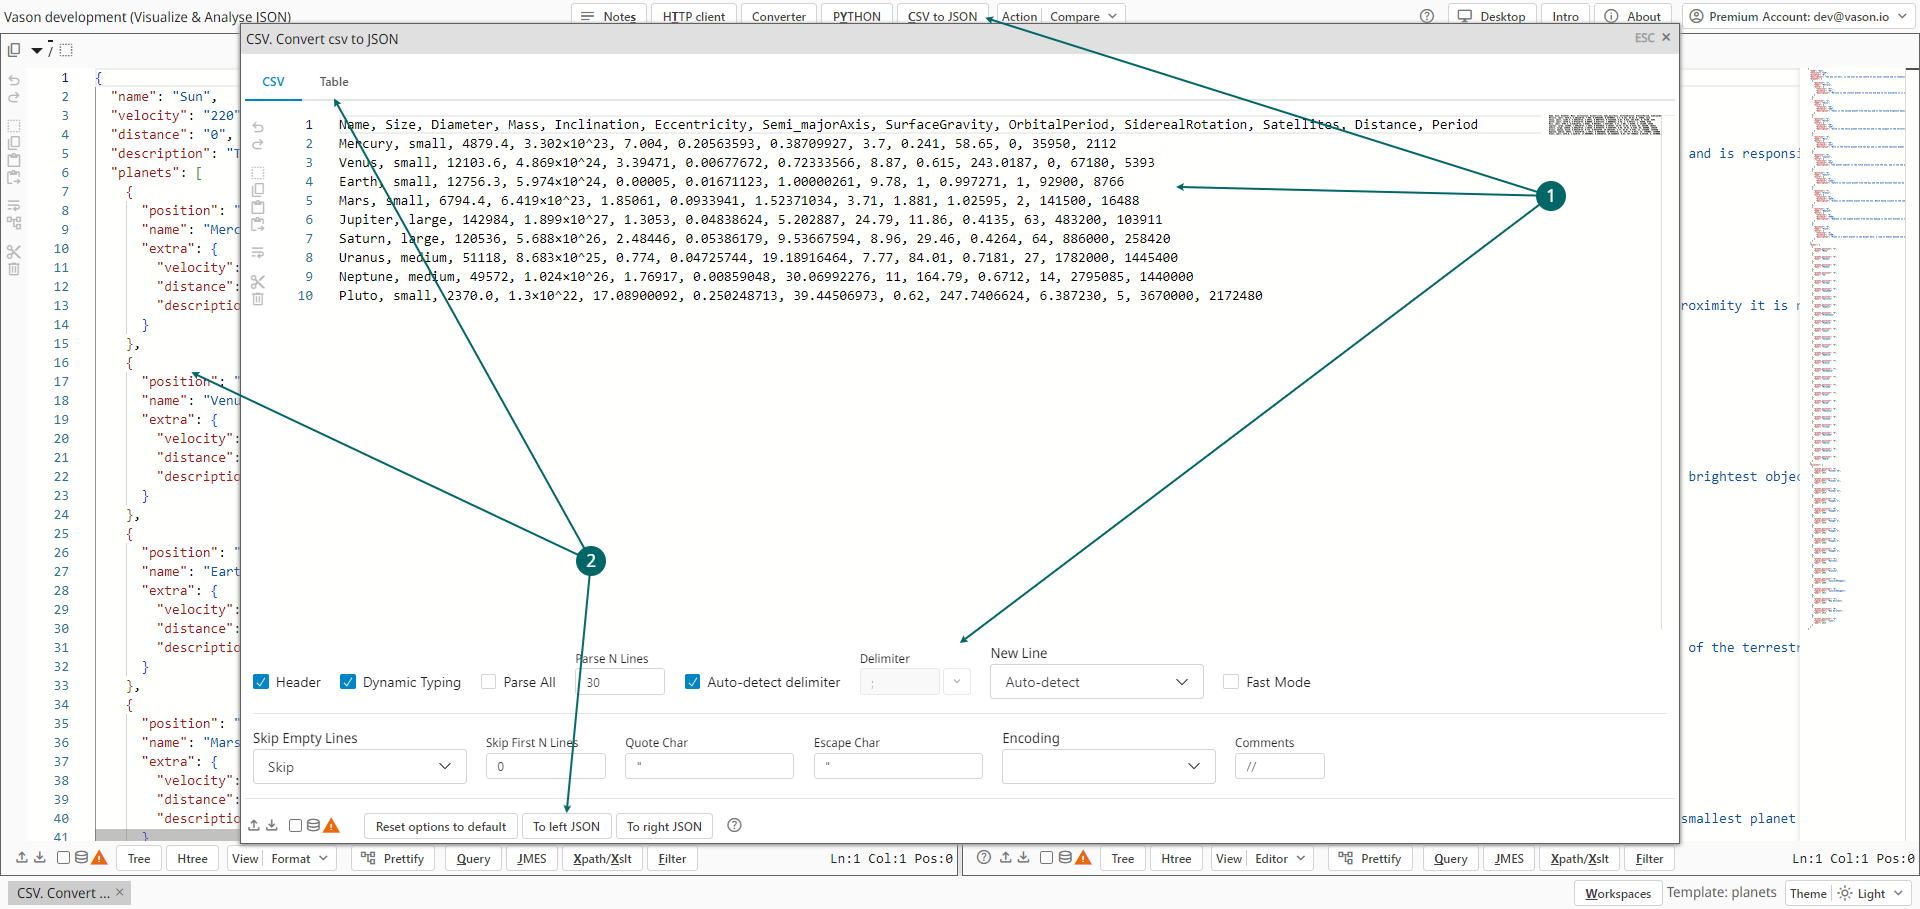Screen dimensions: 1920x909
Task: Click download icon in CSV dialog footer
Action: (x=271, y=825)
